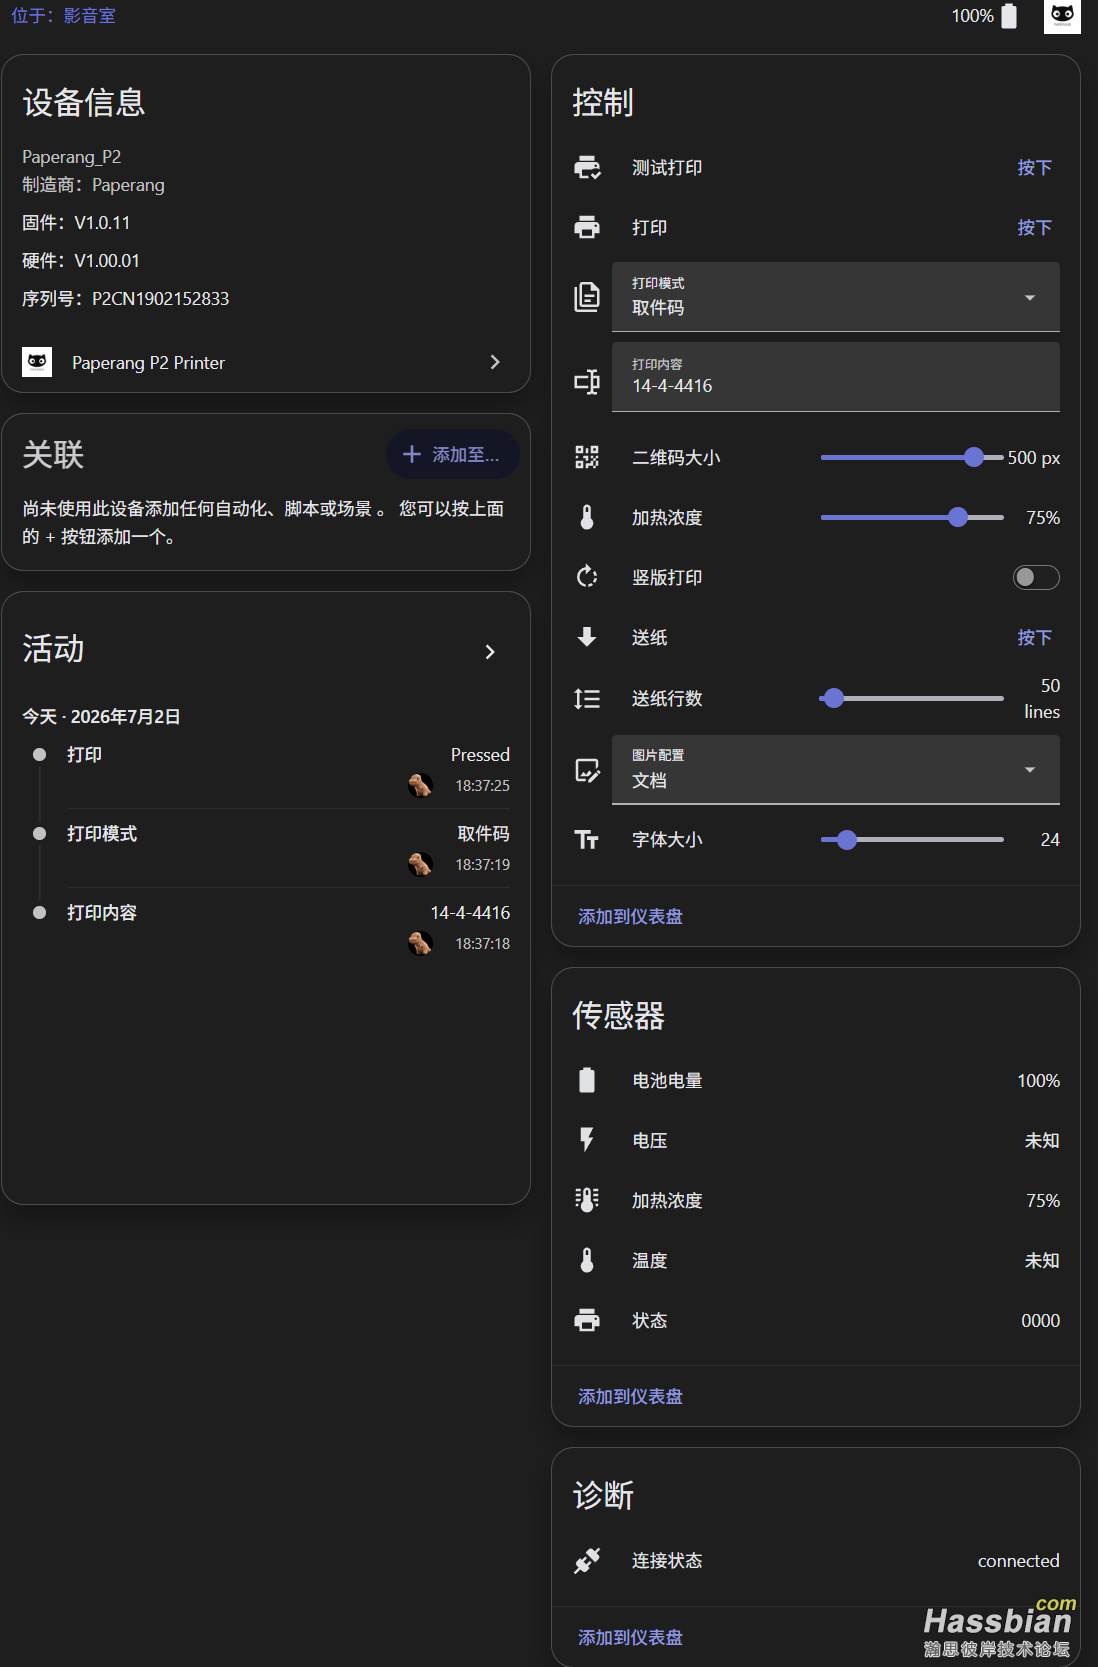Click the print content text-field icon
The image size is (1098, 1667).
pyautogui.click(x=587, y=381)
